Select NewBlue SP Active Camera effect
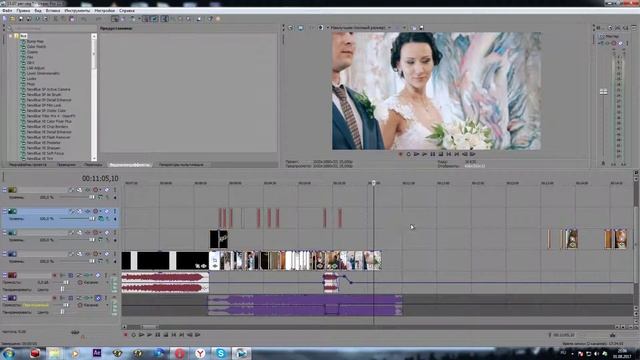The height and width of the screenshot is (360, 640). [48, 89]
